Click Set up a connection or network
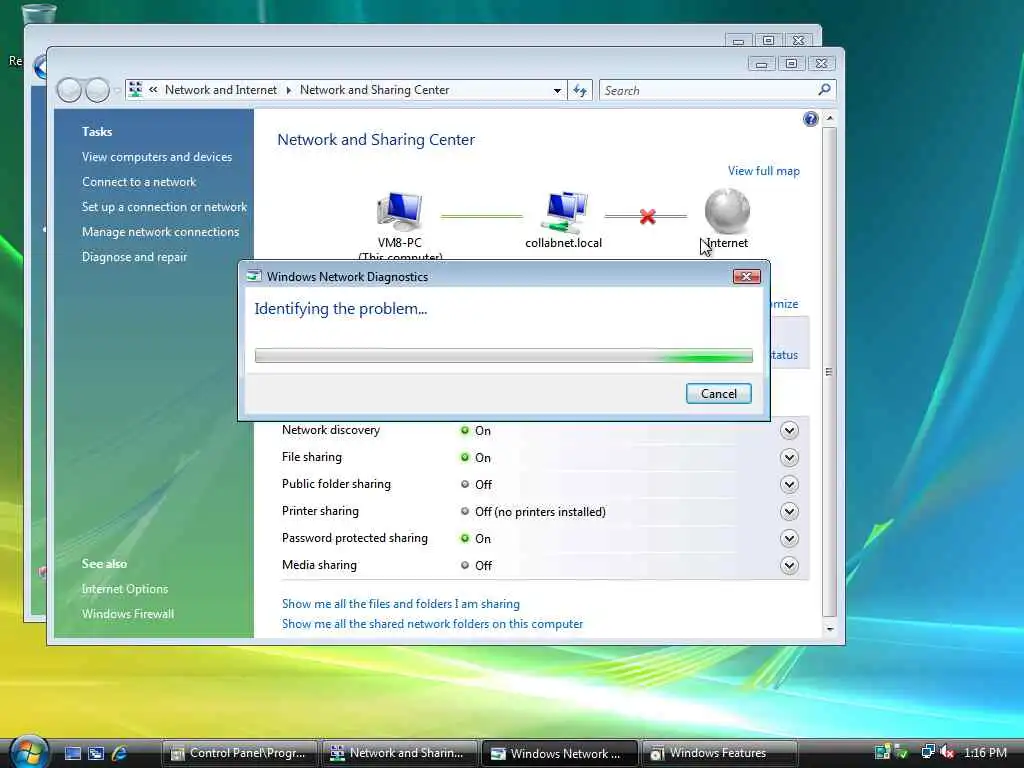 (164, 207)
